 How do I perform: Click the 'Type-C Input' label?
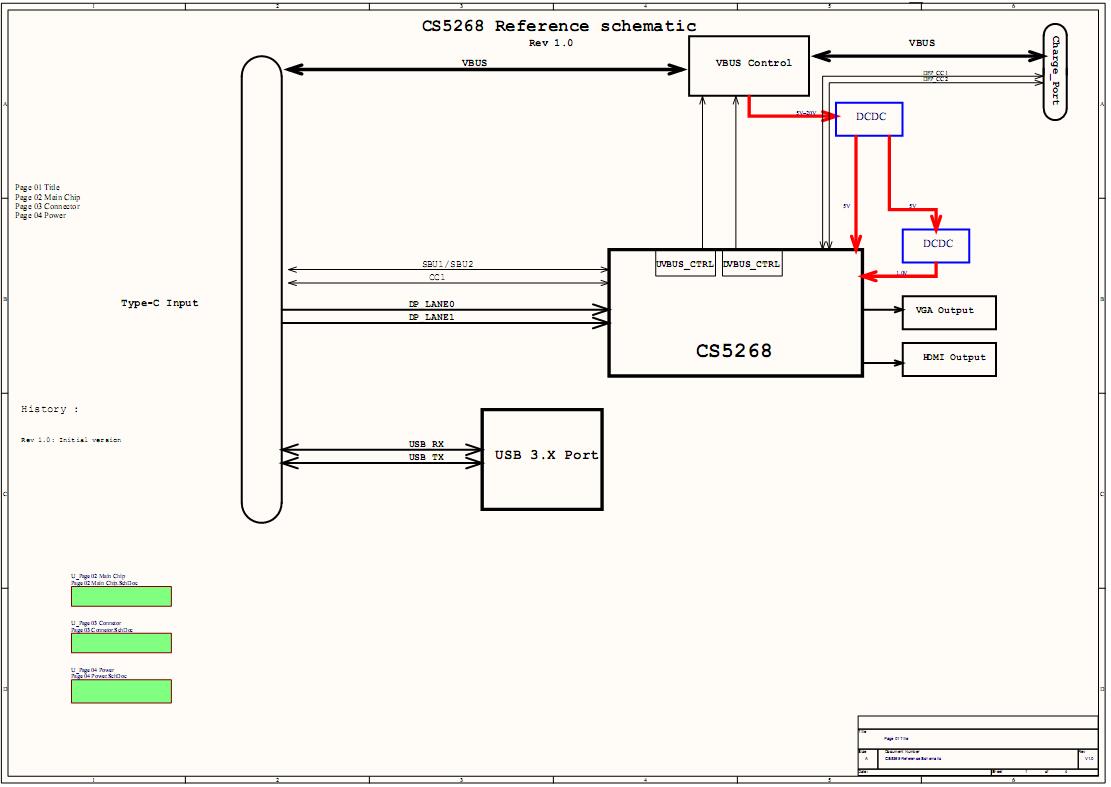point(159,303)
